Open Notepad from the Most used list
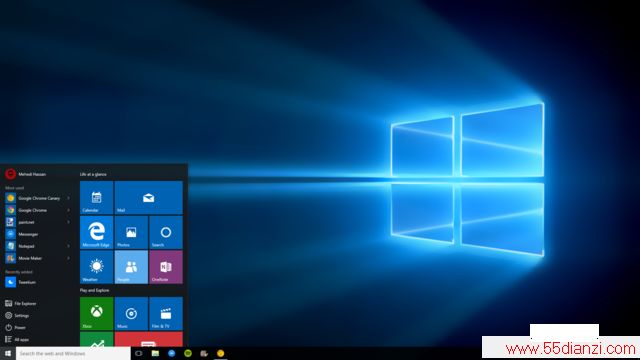This screenshot has width=640, height=360. 38,246
